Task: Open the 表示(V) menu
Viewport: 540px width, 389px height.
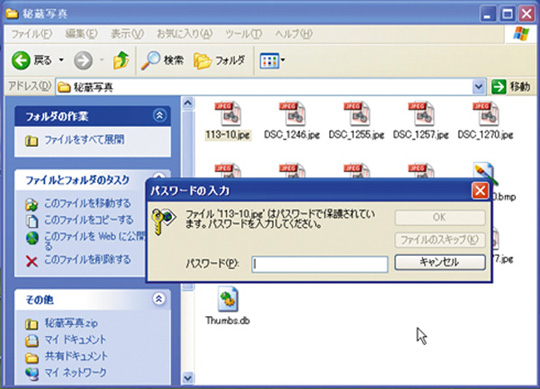Action: coord(127,34)
